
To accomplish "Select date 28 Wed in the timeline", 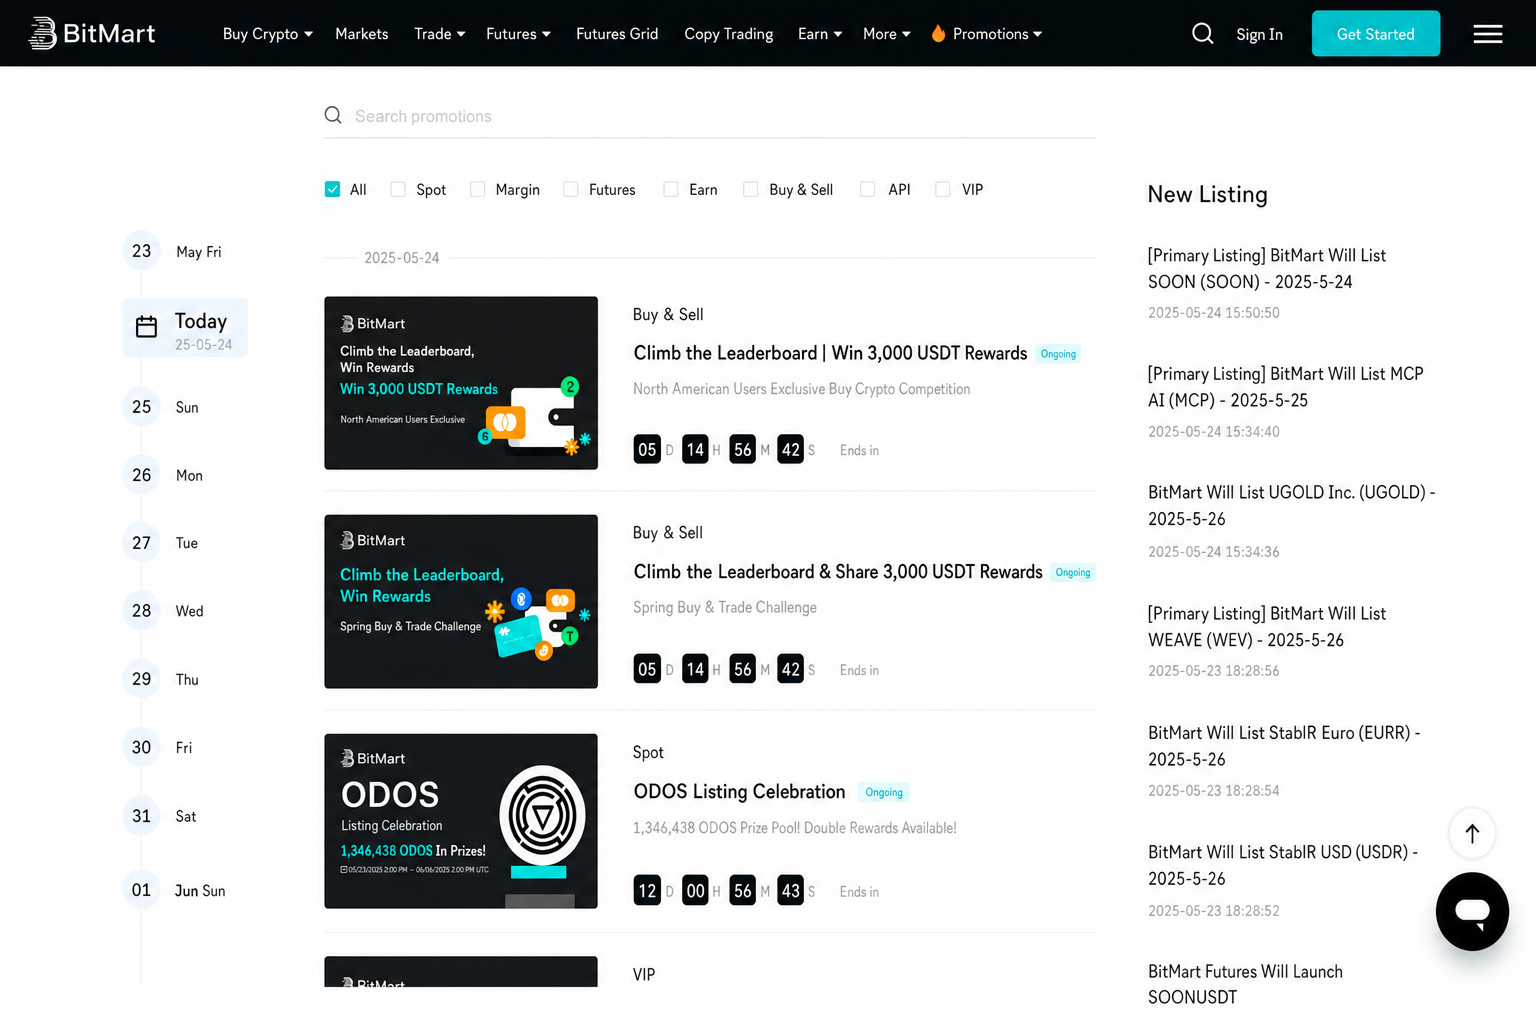I will click(x=164, y=611).
